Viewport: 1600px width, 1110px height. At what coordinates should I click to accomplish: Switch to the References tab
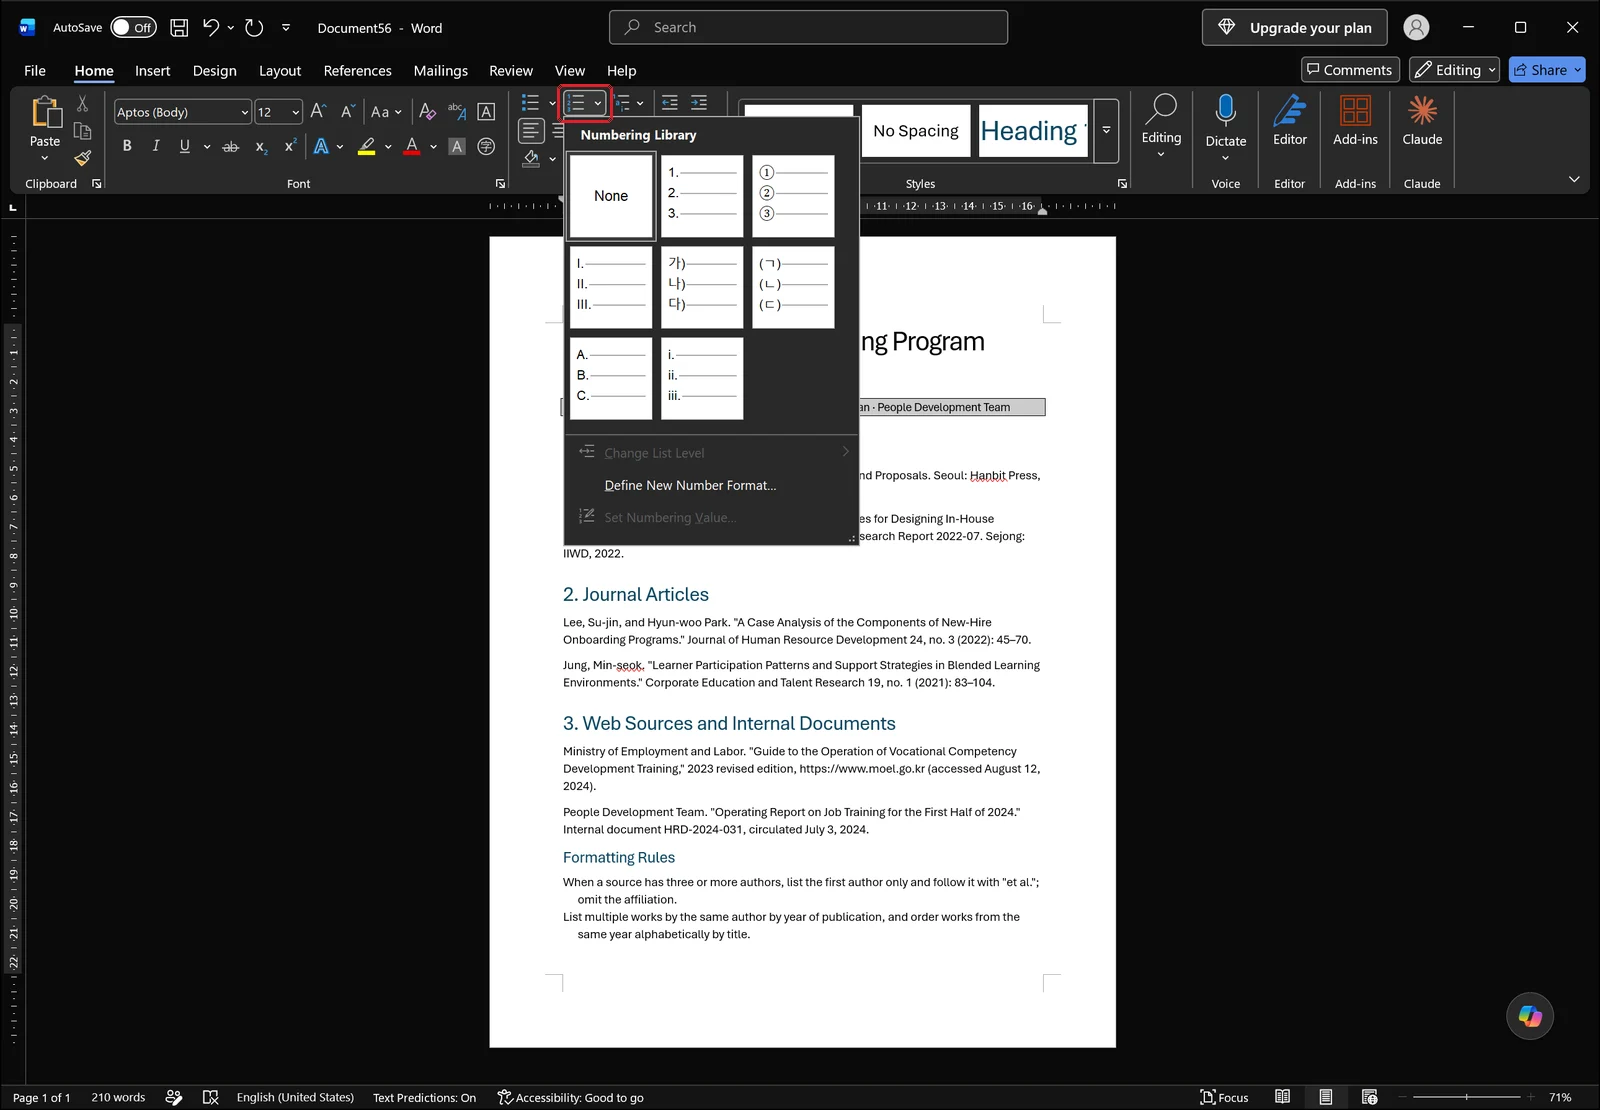357,70
